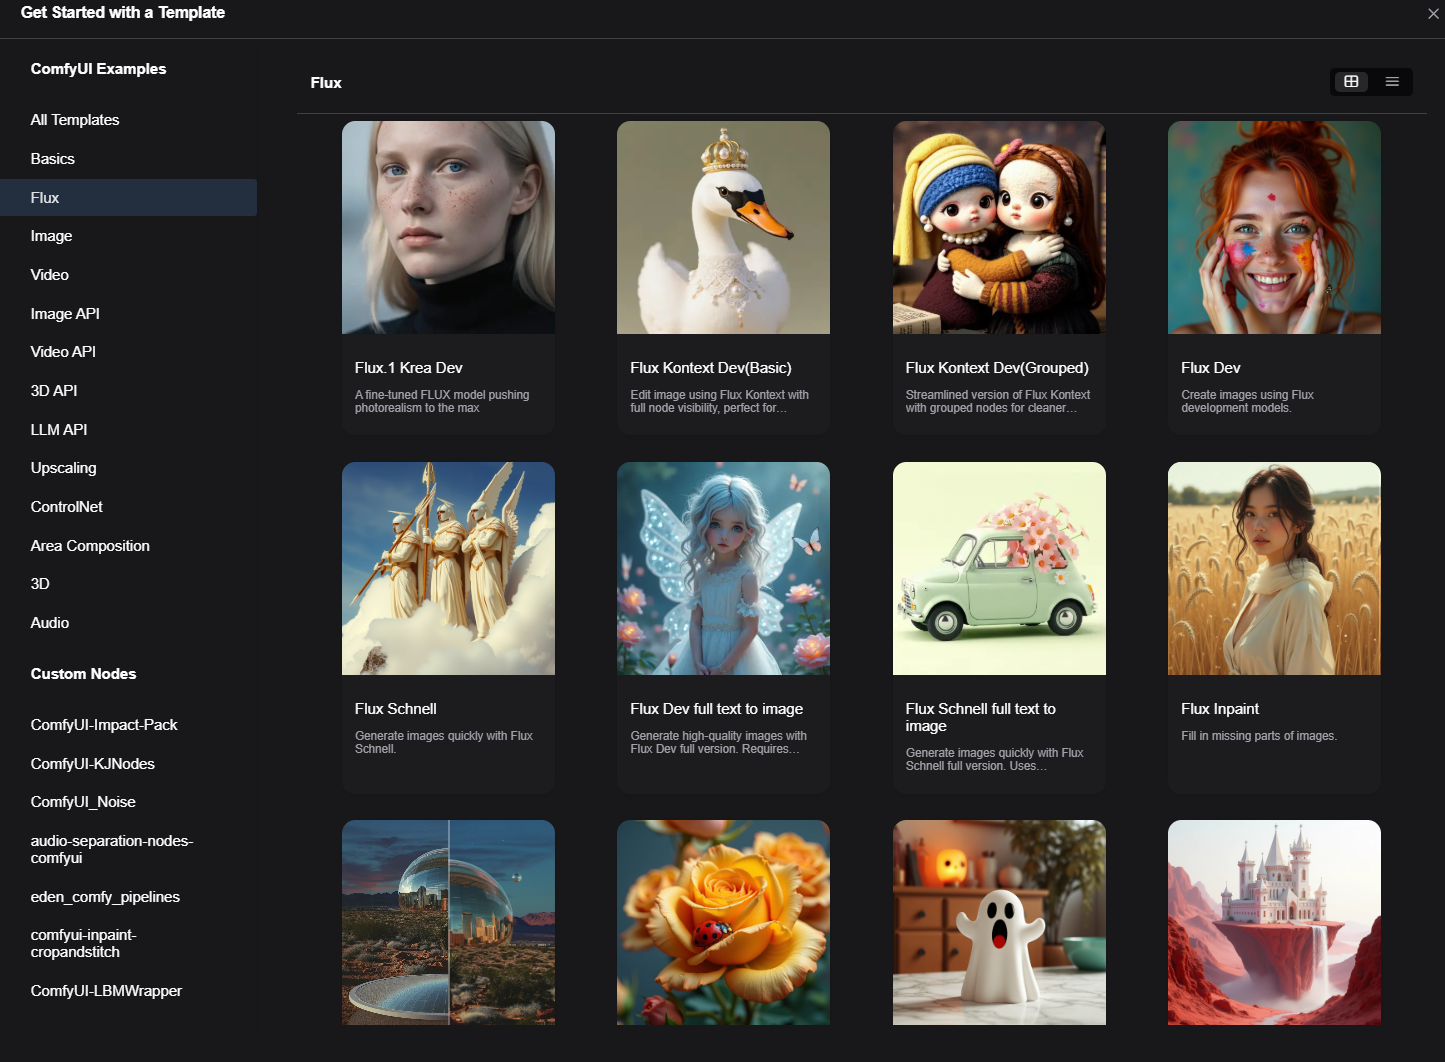The width and height of the screenshot is (1445, 1062).
Task: Open Flux Inpaint wheat field thumbnail
Action: click(x=1274, y=568)
